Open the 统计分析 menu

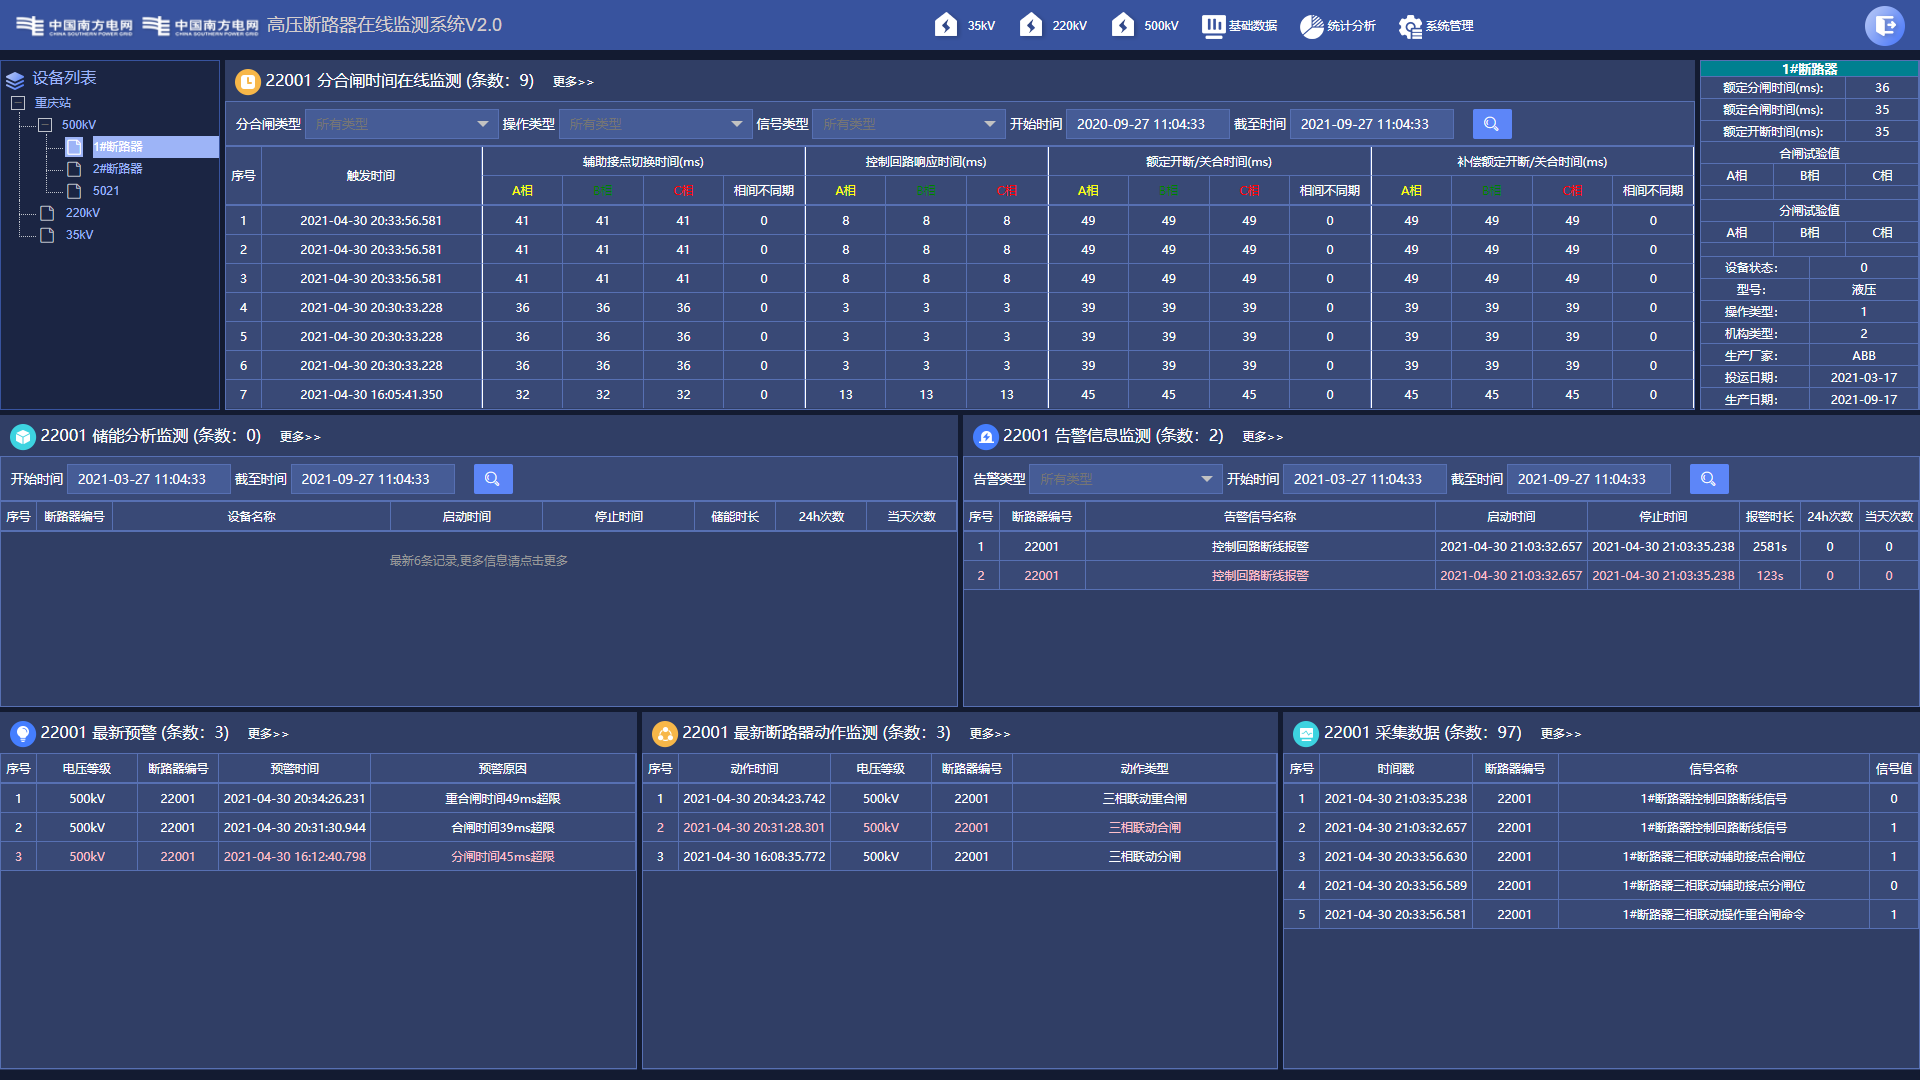(x=1337, y=26)
